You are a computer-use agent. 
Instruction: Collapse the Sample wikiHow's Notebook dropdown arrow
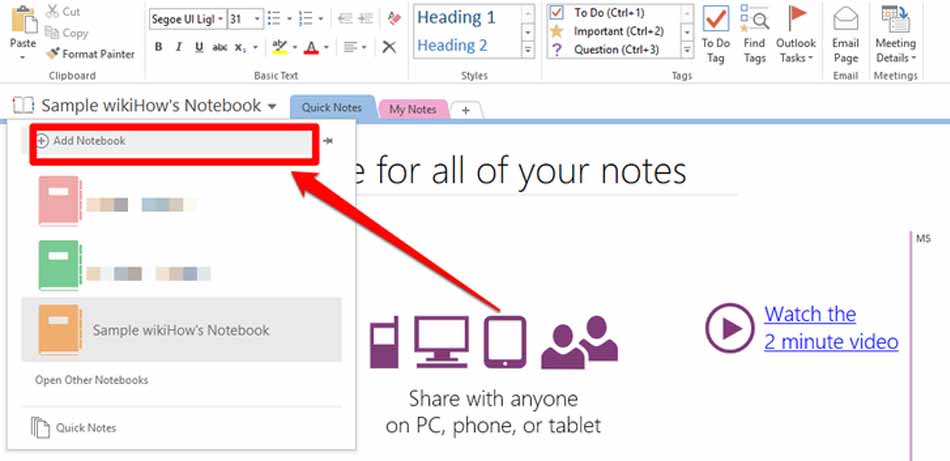click(272, 107)
